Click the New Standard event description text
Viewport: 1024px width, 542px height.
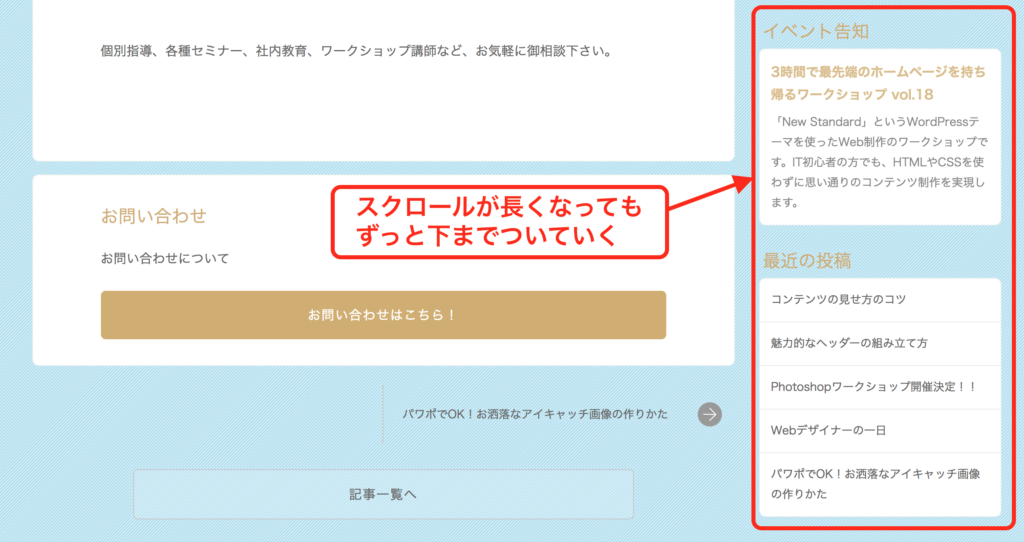(878, 160)
